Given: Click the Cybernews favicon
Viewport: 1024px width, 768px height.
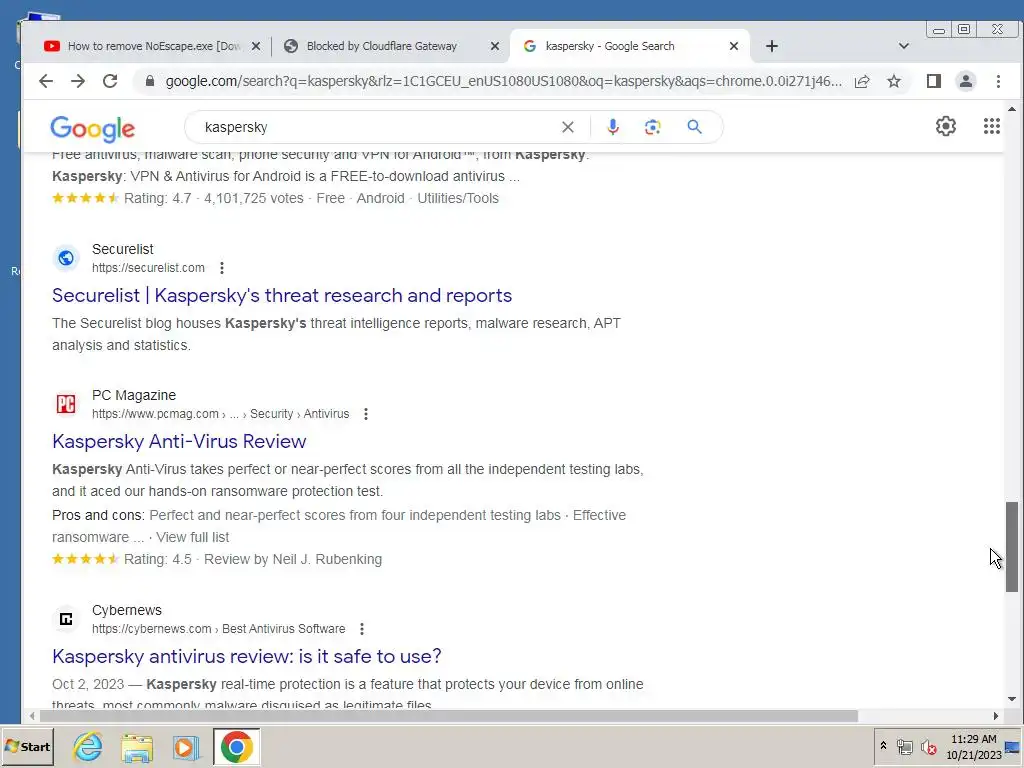Looking at the screenshot, I should 66,619.
